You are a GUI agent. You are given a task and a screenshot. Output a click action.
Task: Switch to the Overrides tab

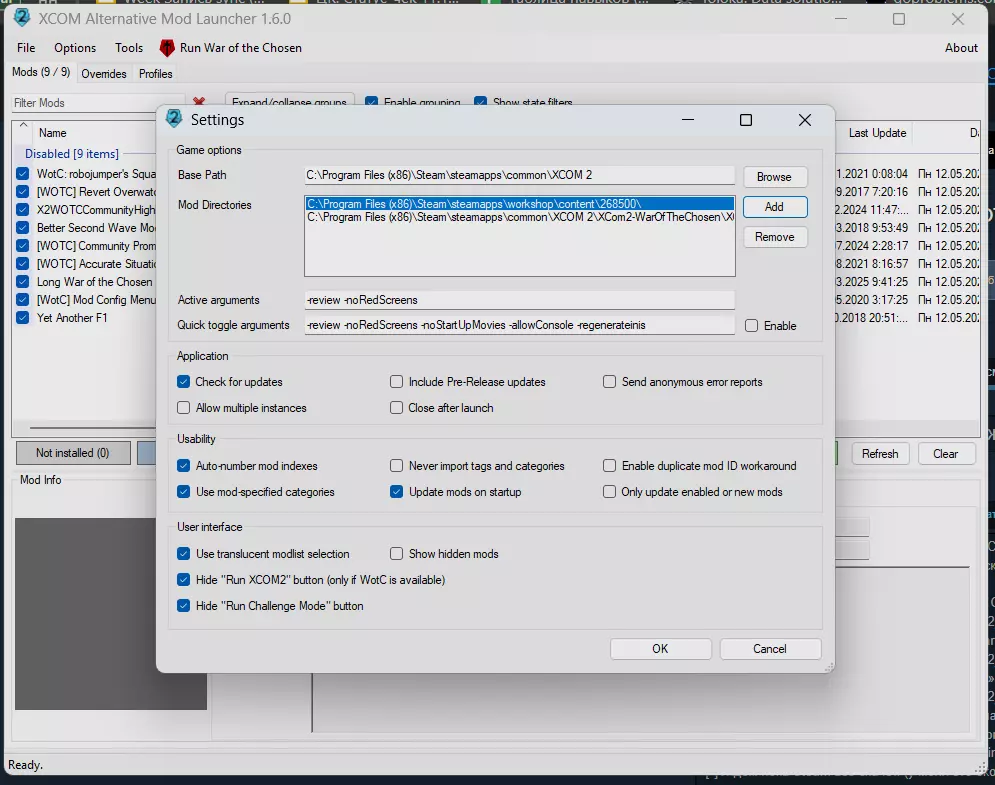(x=103, y=74)
